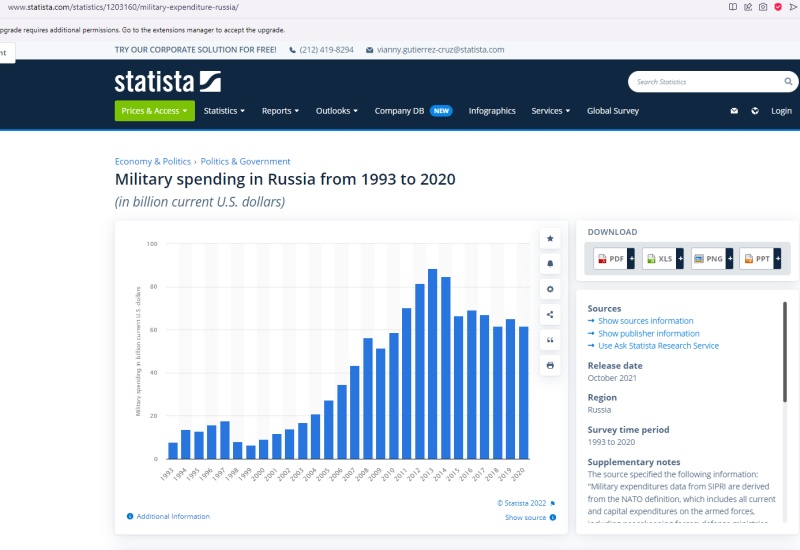Click the 2013 bar in the chart

click(x=432, y=364)
